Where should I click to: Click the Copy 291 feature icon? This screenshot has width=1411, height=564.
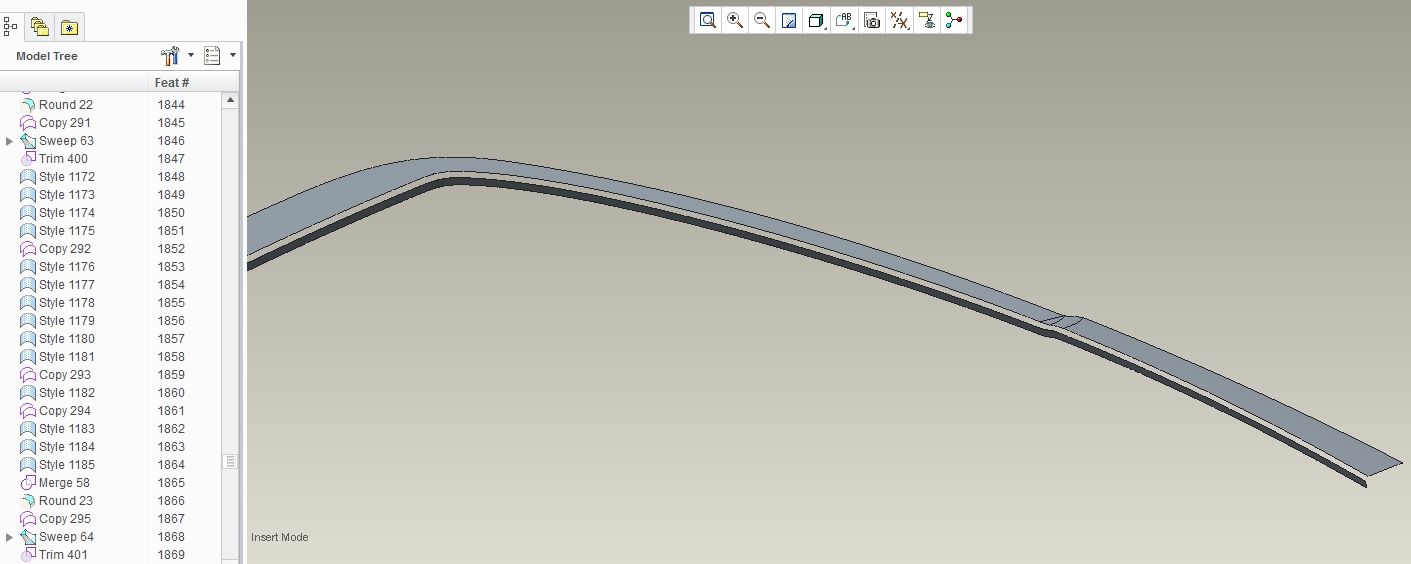tap(28, 123)
